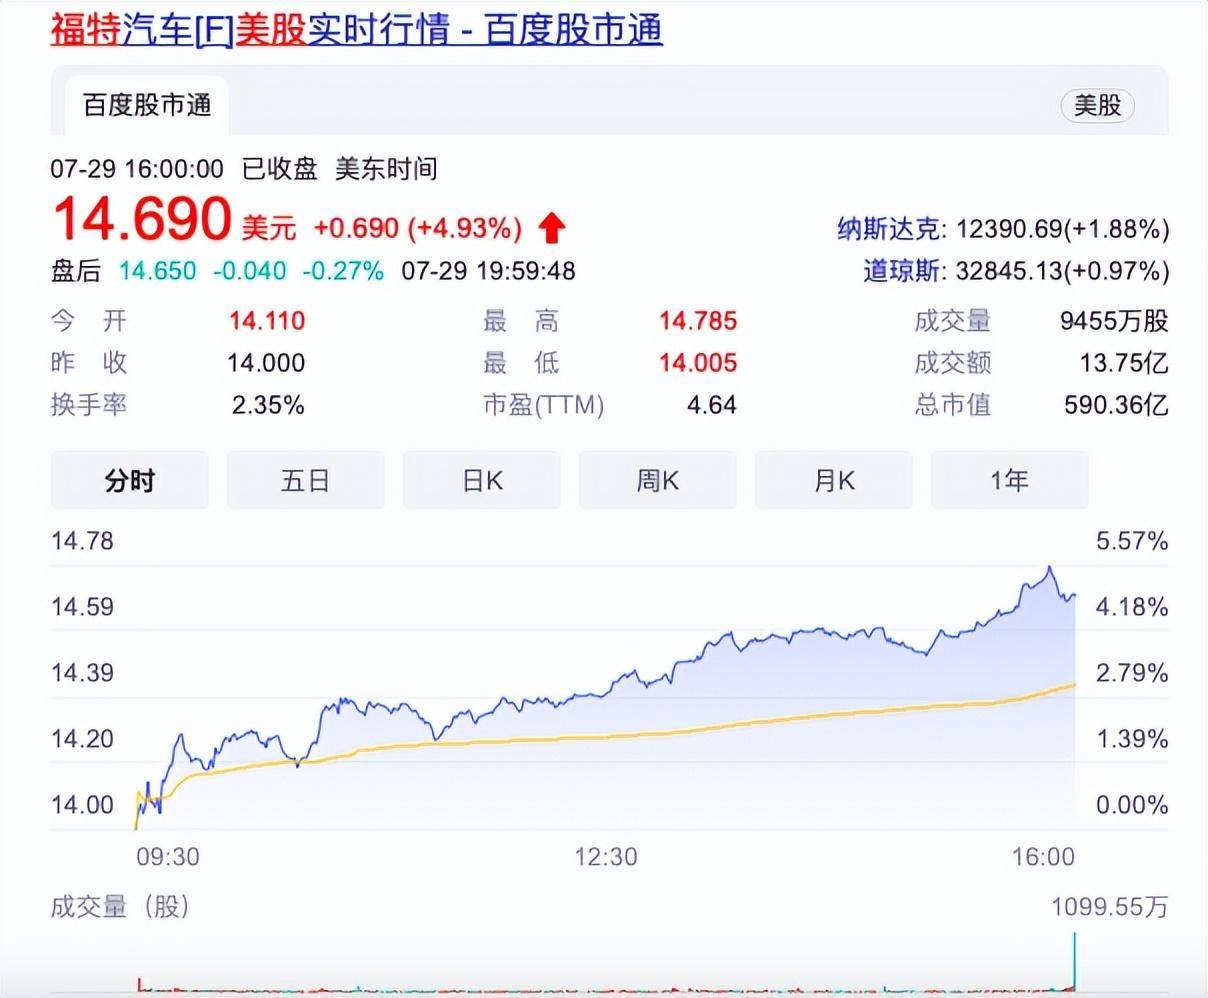Click the 总市值 value 590.36亿

click(1118, 405)
